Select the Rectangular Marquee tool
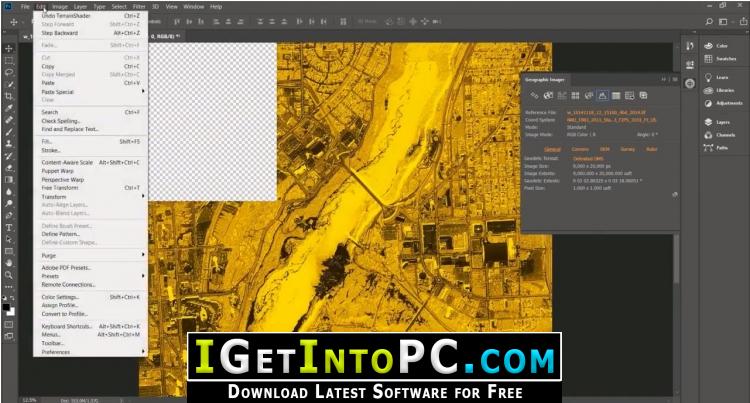 coord(9,61)
